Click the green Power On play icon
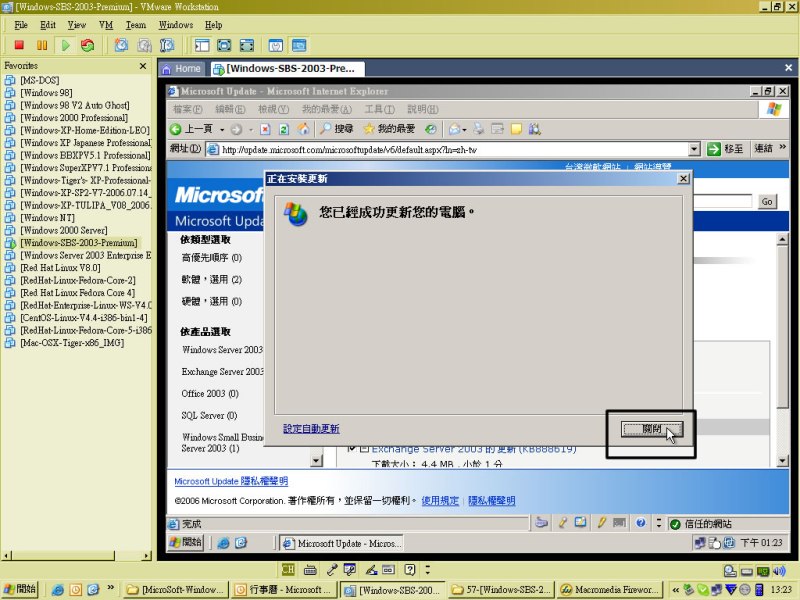 (x=65, y=45)
